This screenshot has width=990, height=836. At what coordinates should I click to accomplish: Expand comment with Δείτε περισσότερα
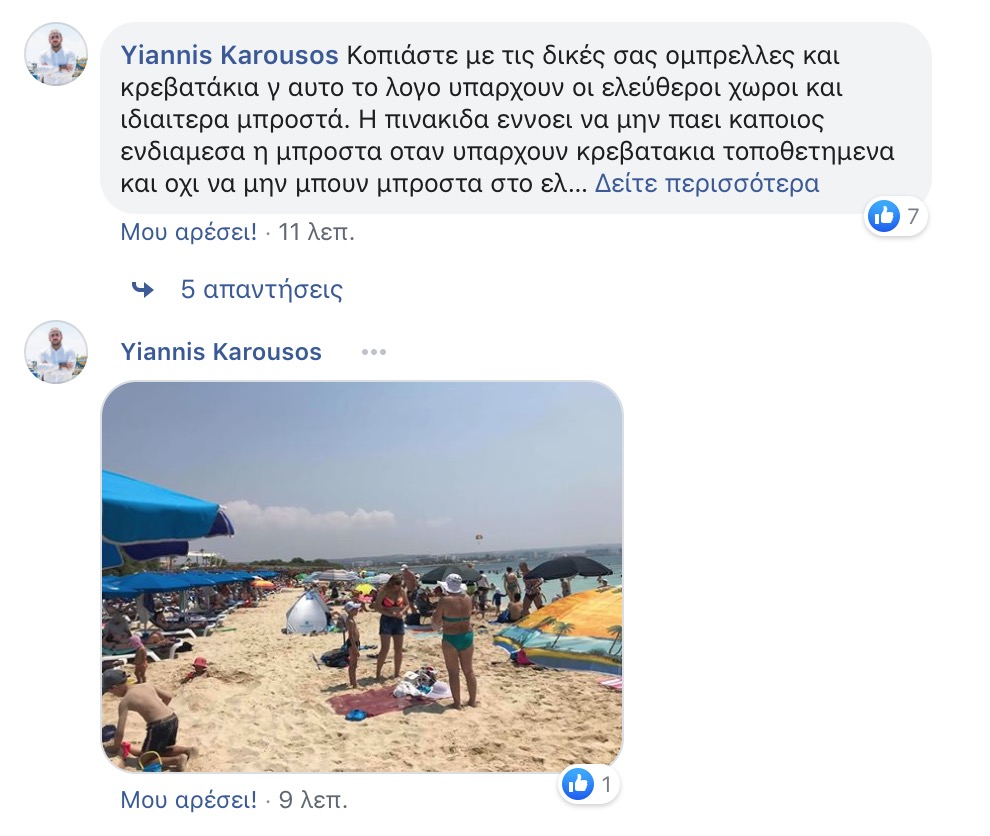click(x=707, y=184)
